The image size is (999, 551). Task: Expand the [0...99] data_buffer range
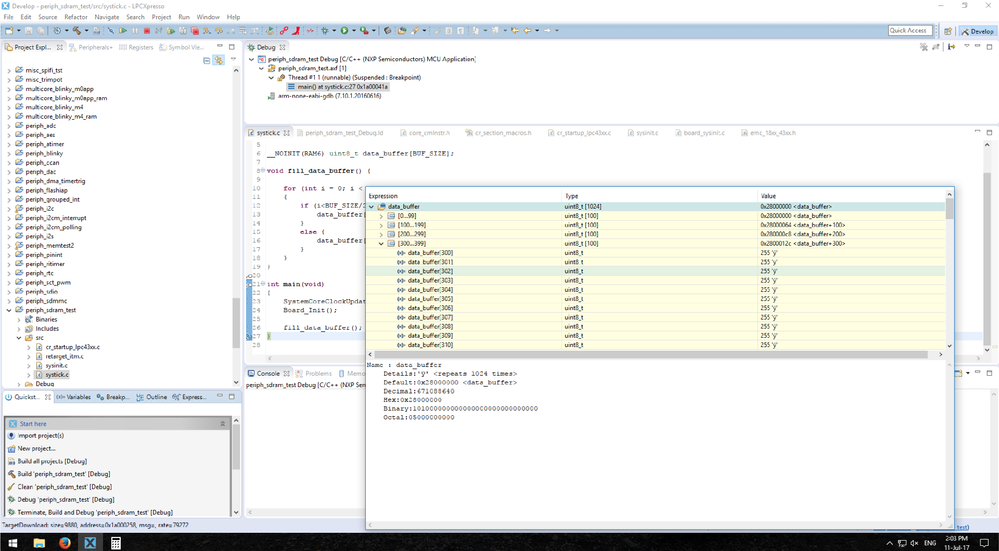pos(381,215)
